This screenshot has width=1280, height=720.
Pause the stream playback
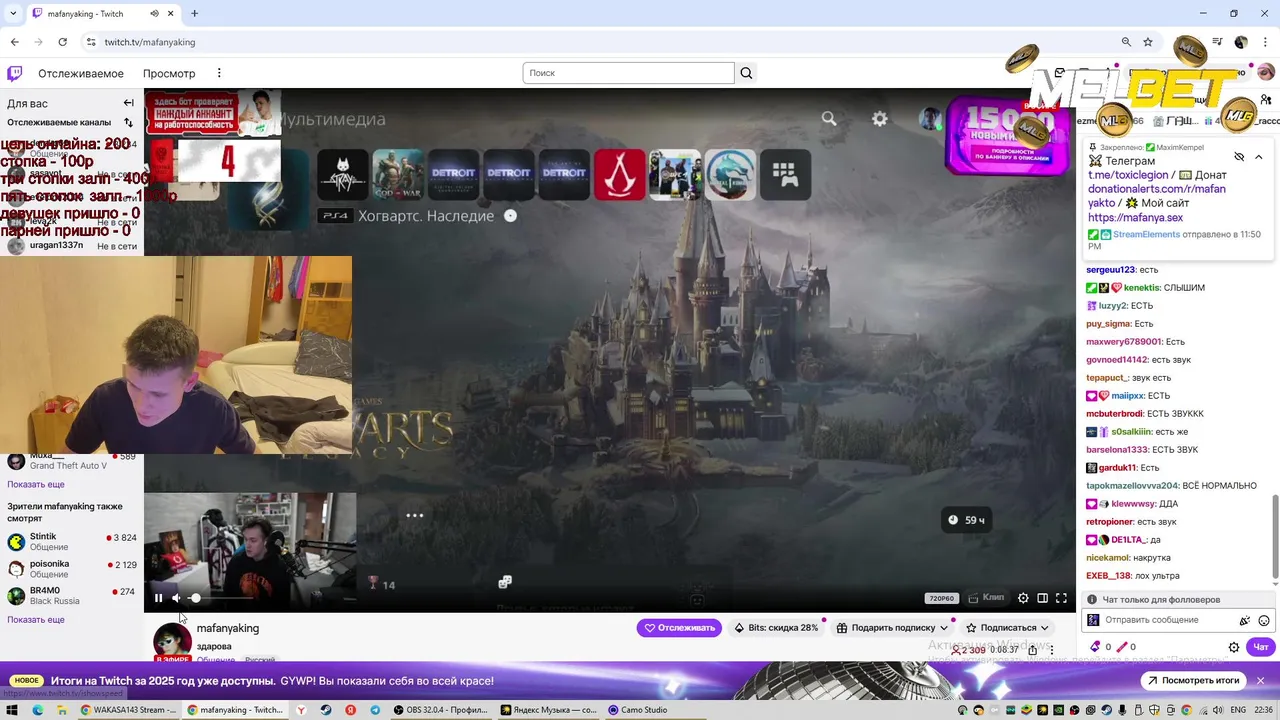[158, 598]
